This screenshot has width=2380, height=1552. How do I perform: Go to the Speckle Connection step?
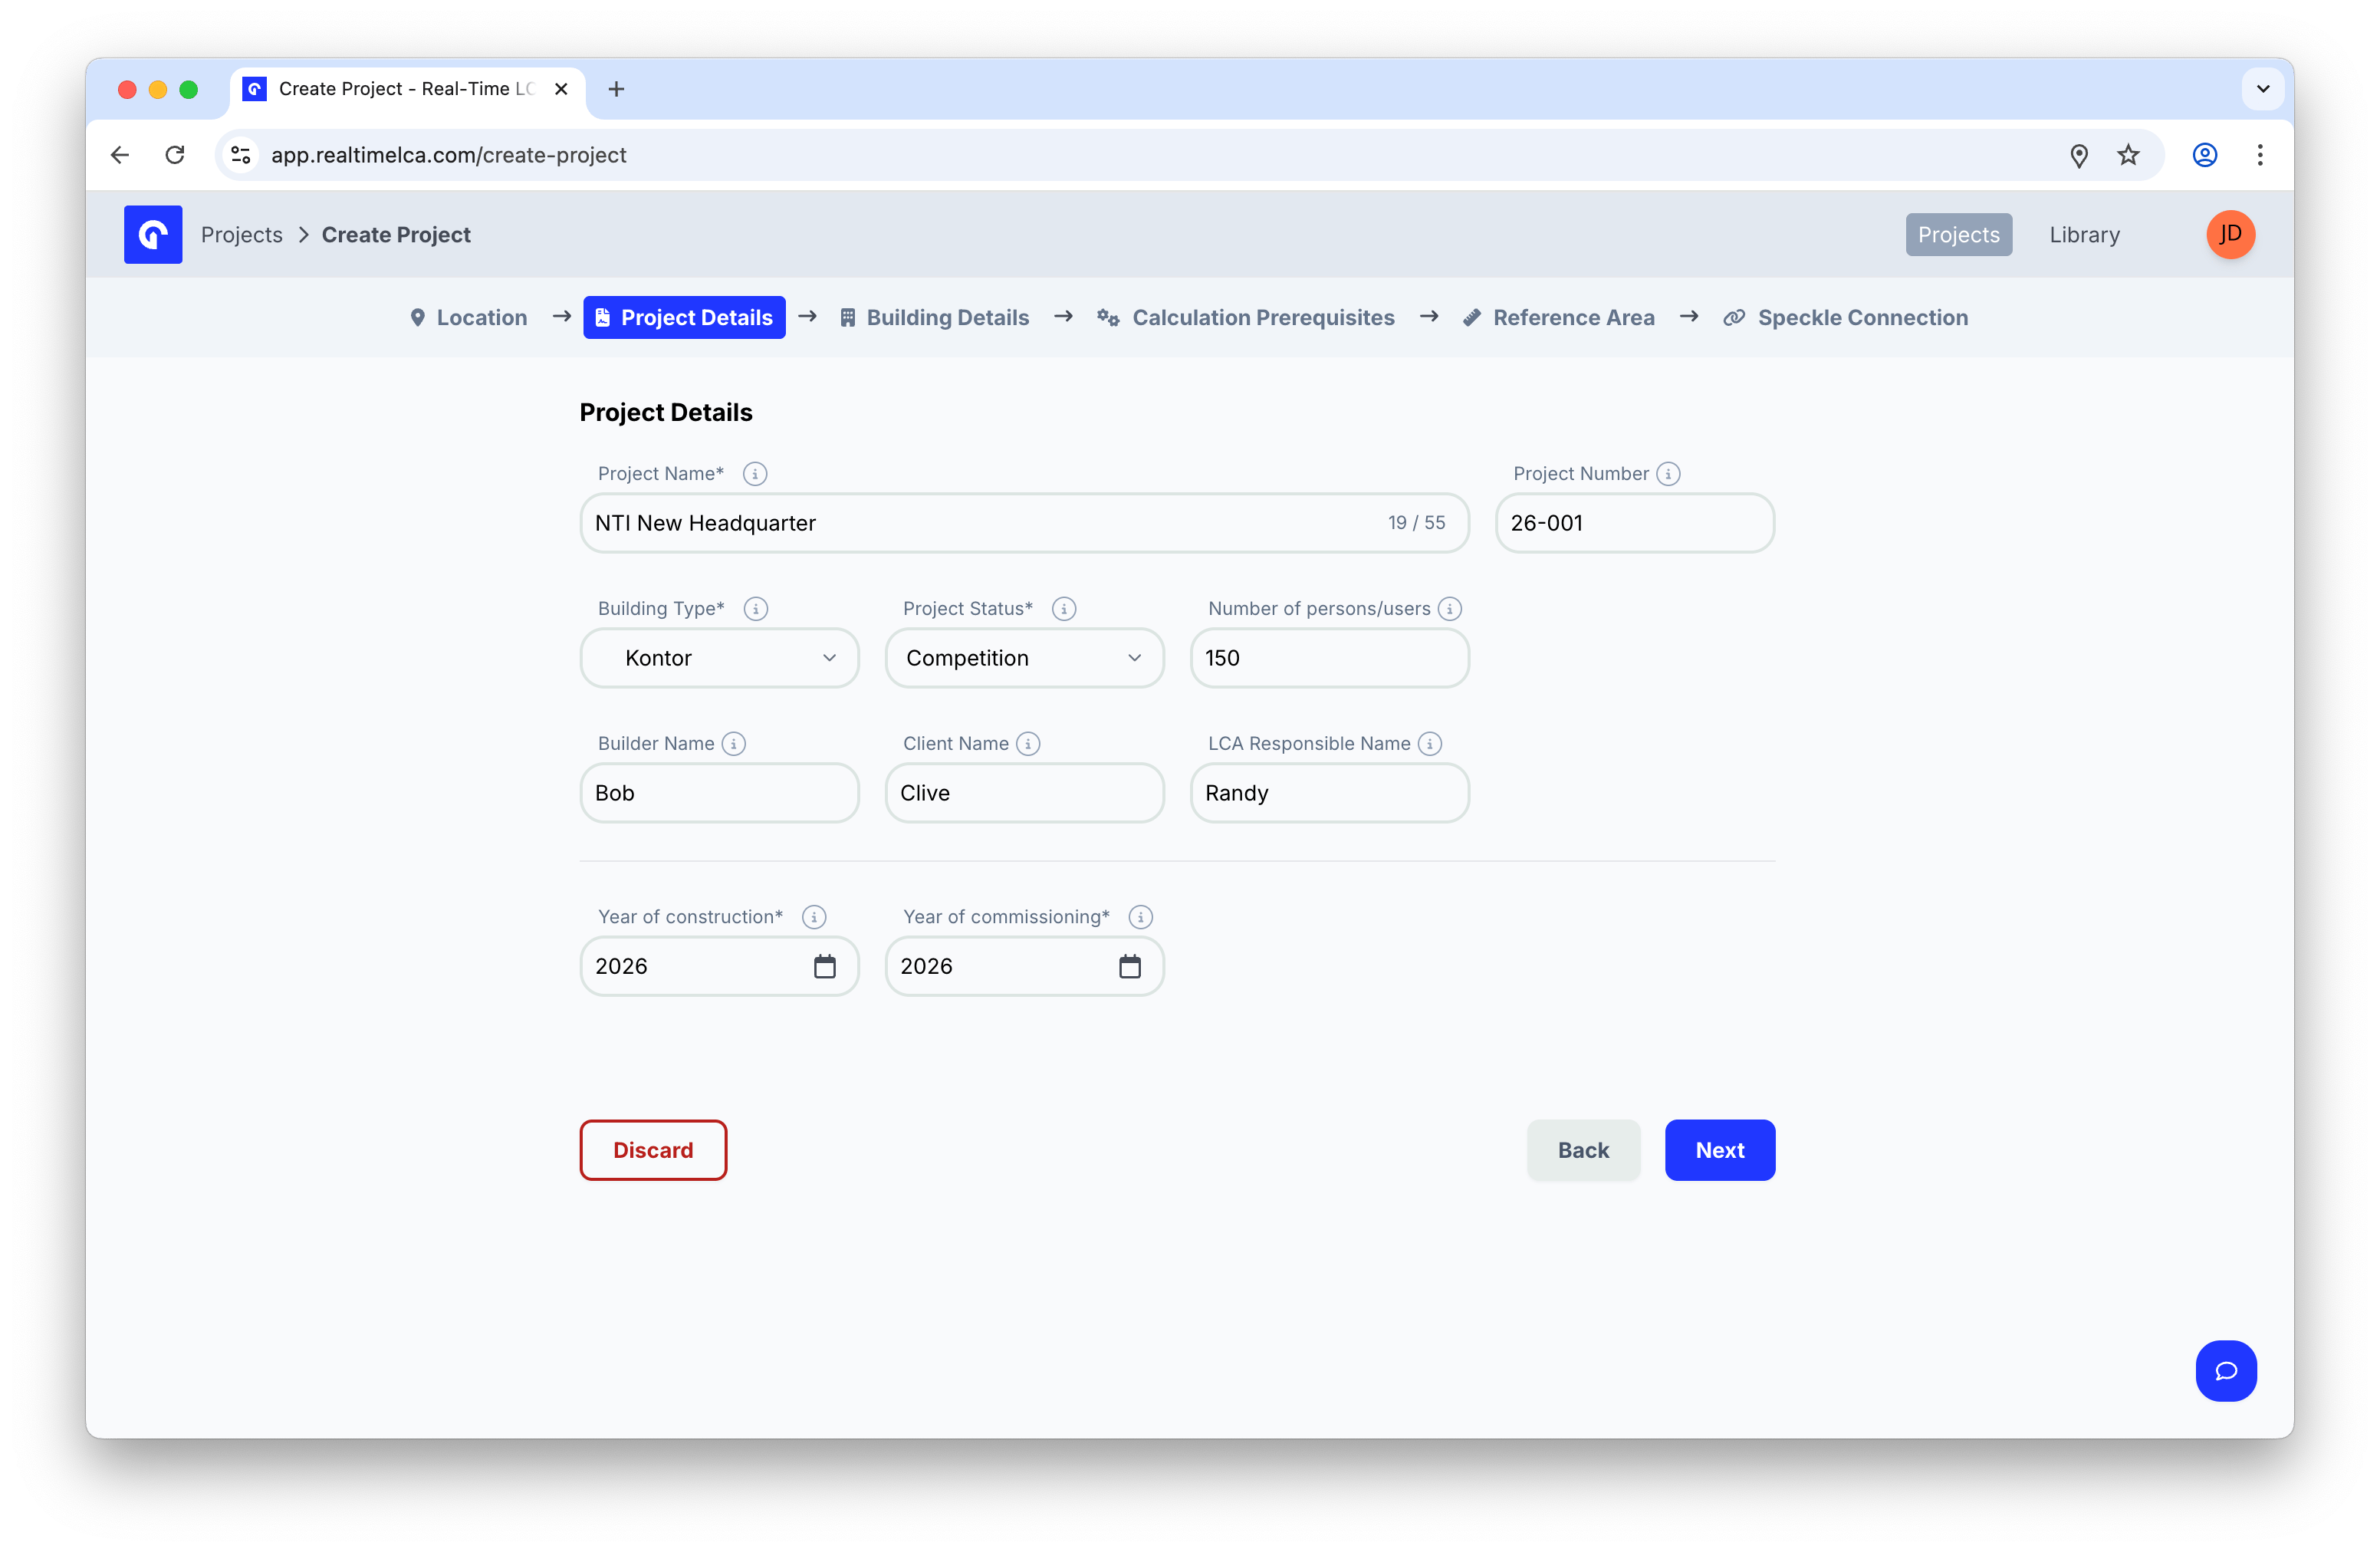tap(1845, 318)
